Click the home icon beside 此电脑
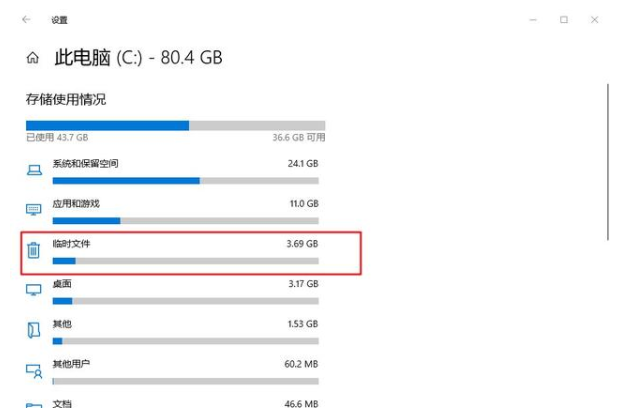Image resolution: width=619 pixels, height=415 pixels. click(x=32, y=59)
